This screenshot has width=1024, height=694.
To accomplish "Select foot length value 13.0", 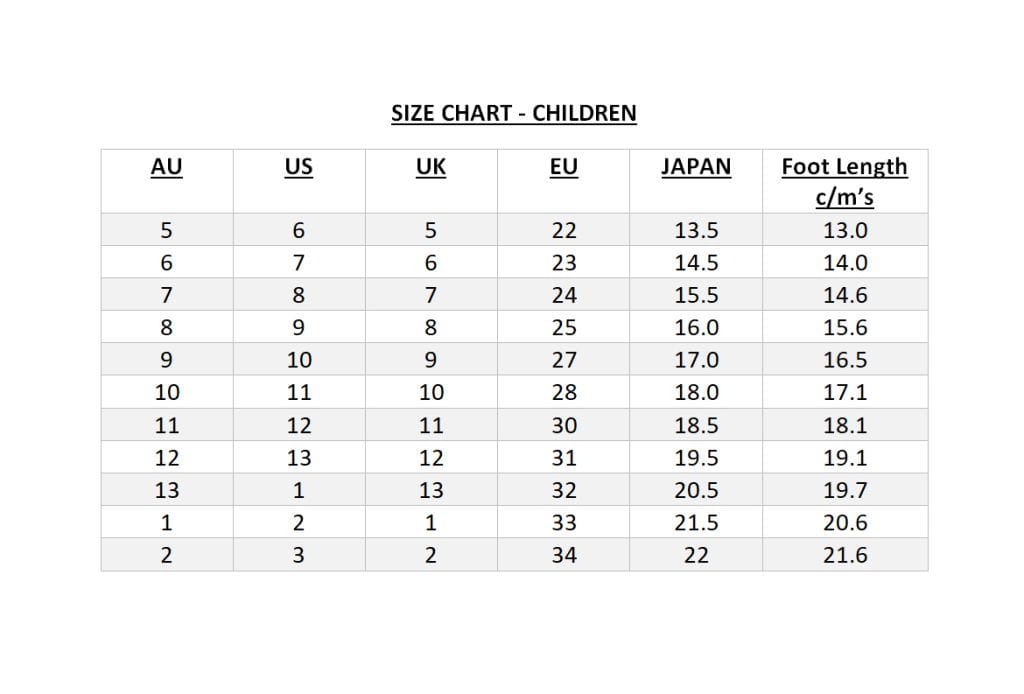I will point(845,230).
